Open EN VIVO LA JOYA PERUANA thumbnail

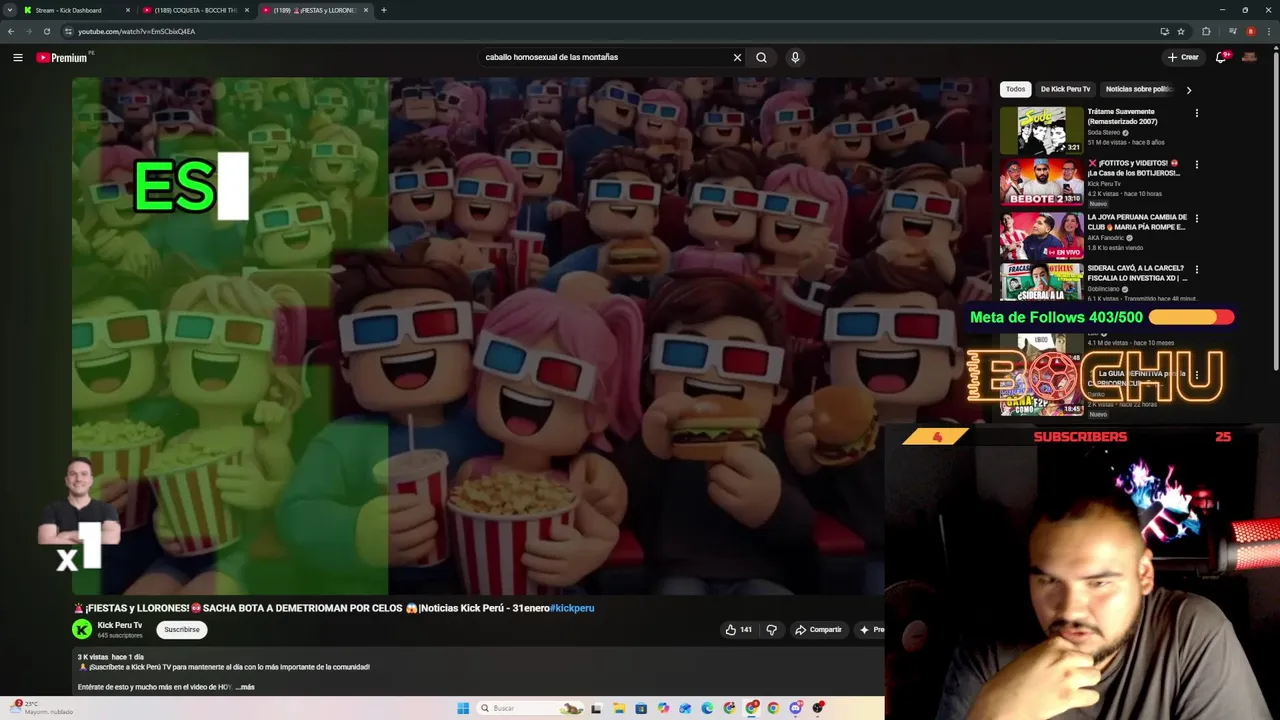pos(1041,235)
